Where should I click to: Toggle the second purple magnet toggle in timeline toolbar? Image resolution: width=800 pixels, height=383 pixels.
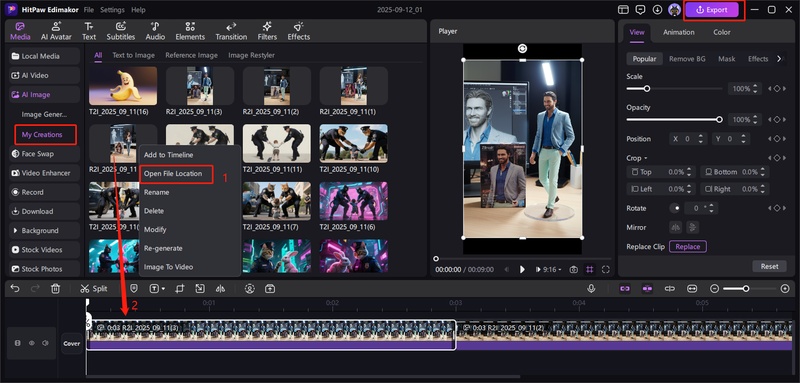point(647,289)
